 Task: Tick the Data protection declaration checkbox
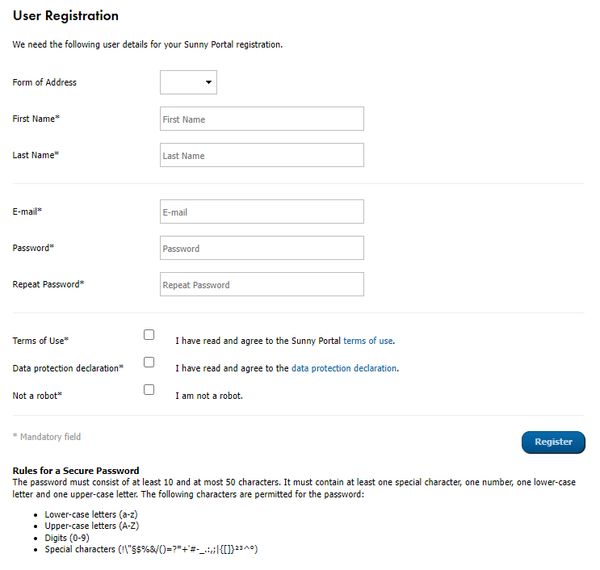click(x=149, y=362)
